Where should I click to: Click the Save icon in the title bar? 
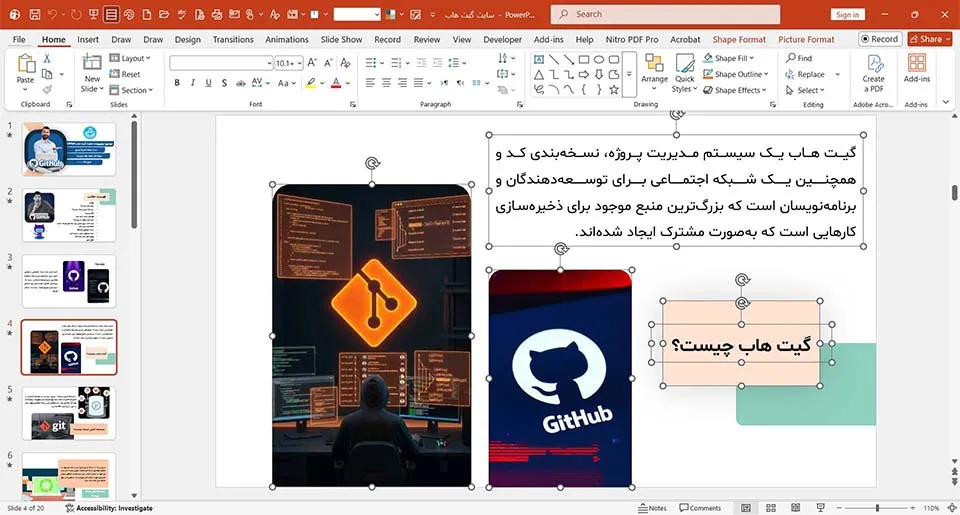pyautogui.click(x=35, y=14)
